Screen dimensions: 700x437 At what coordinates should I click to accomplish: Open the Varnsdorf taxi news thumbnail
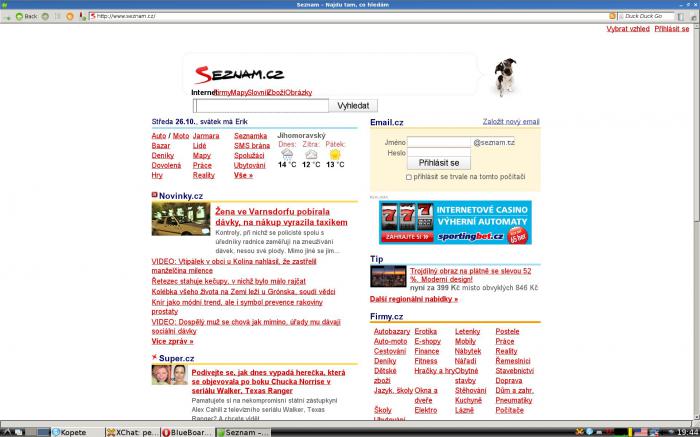[x=181, y=219]
